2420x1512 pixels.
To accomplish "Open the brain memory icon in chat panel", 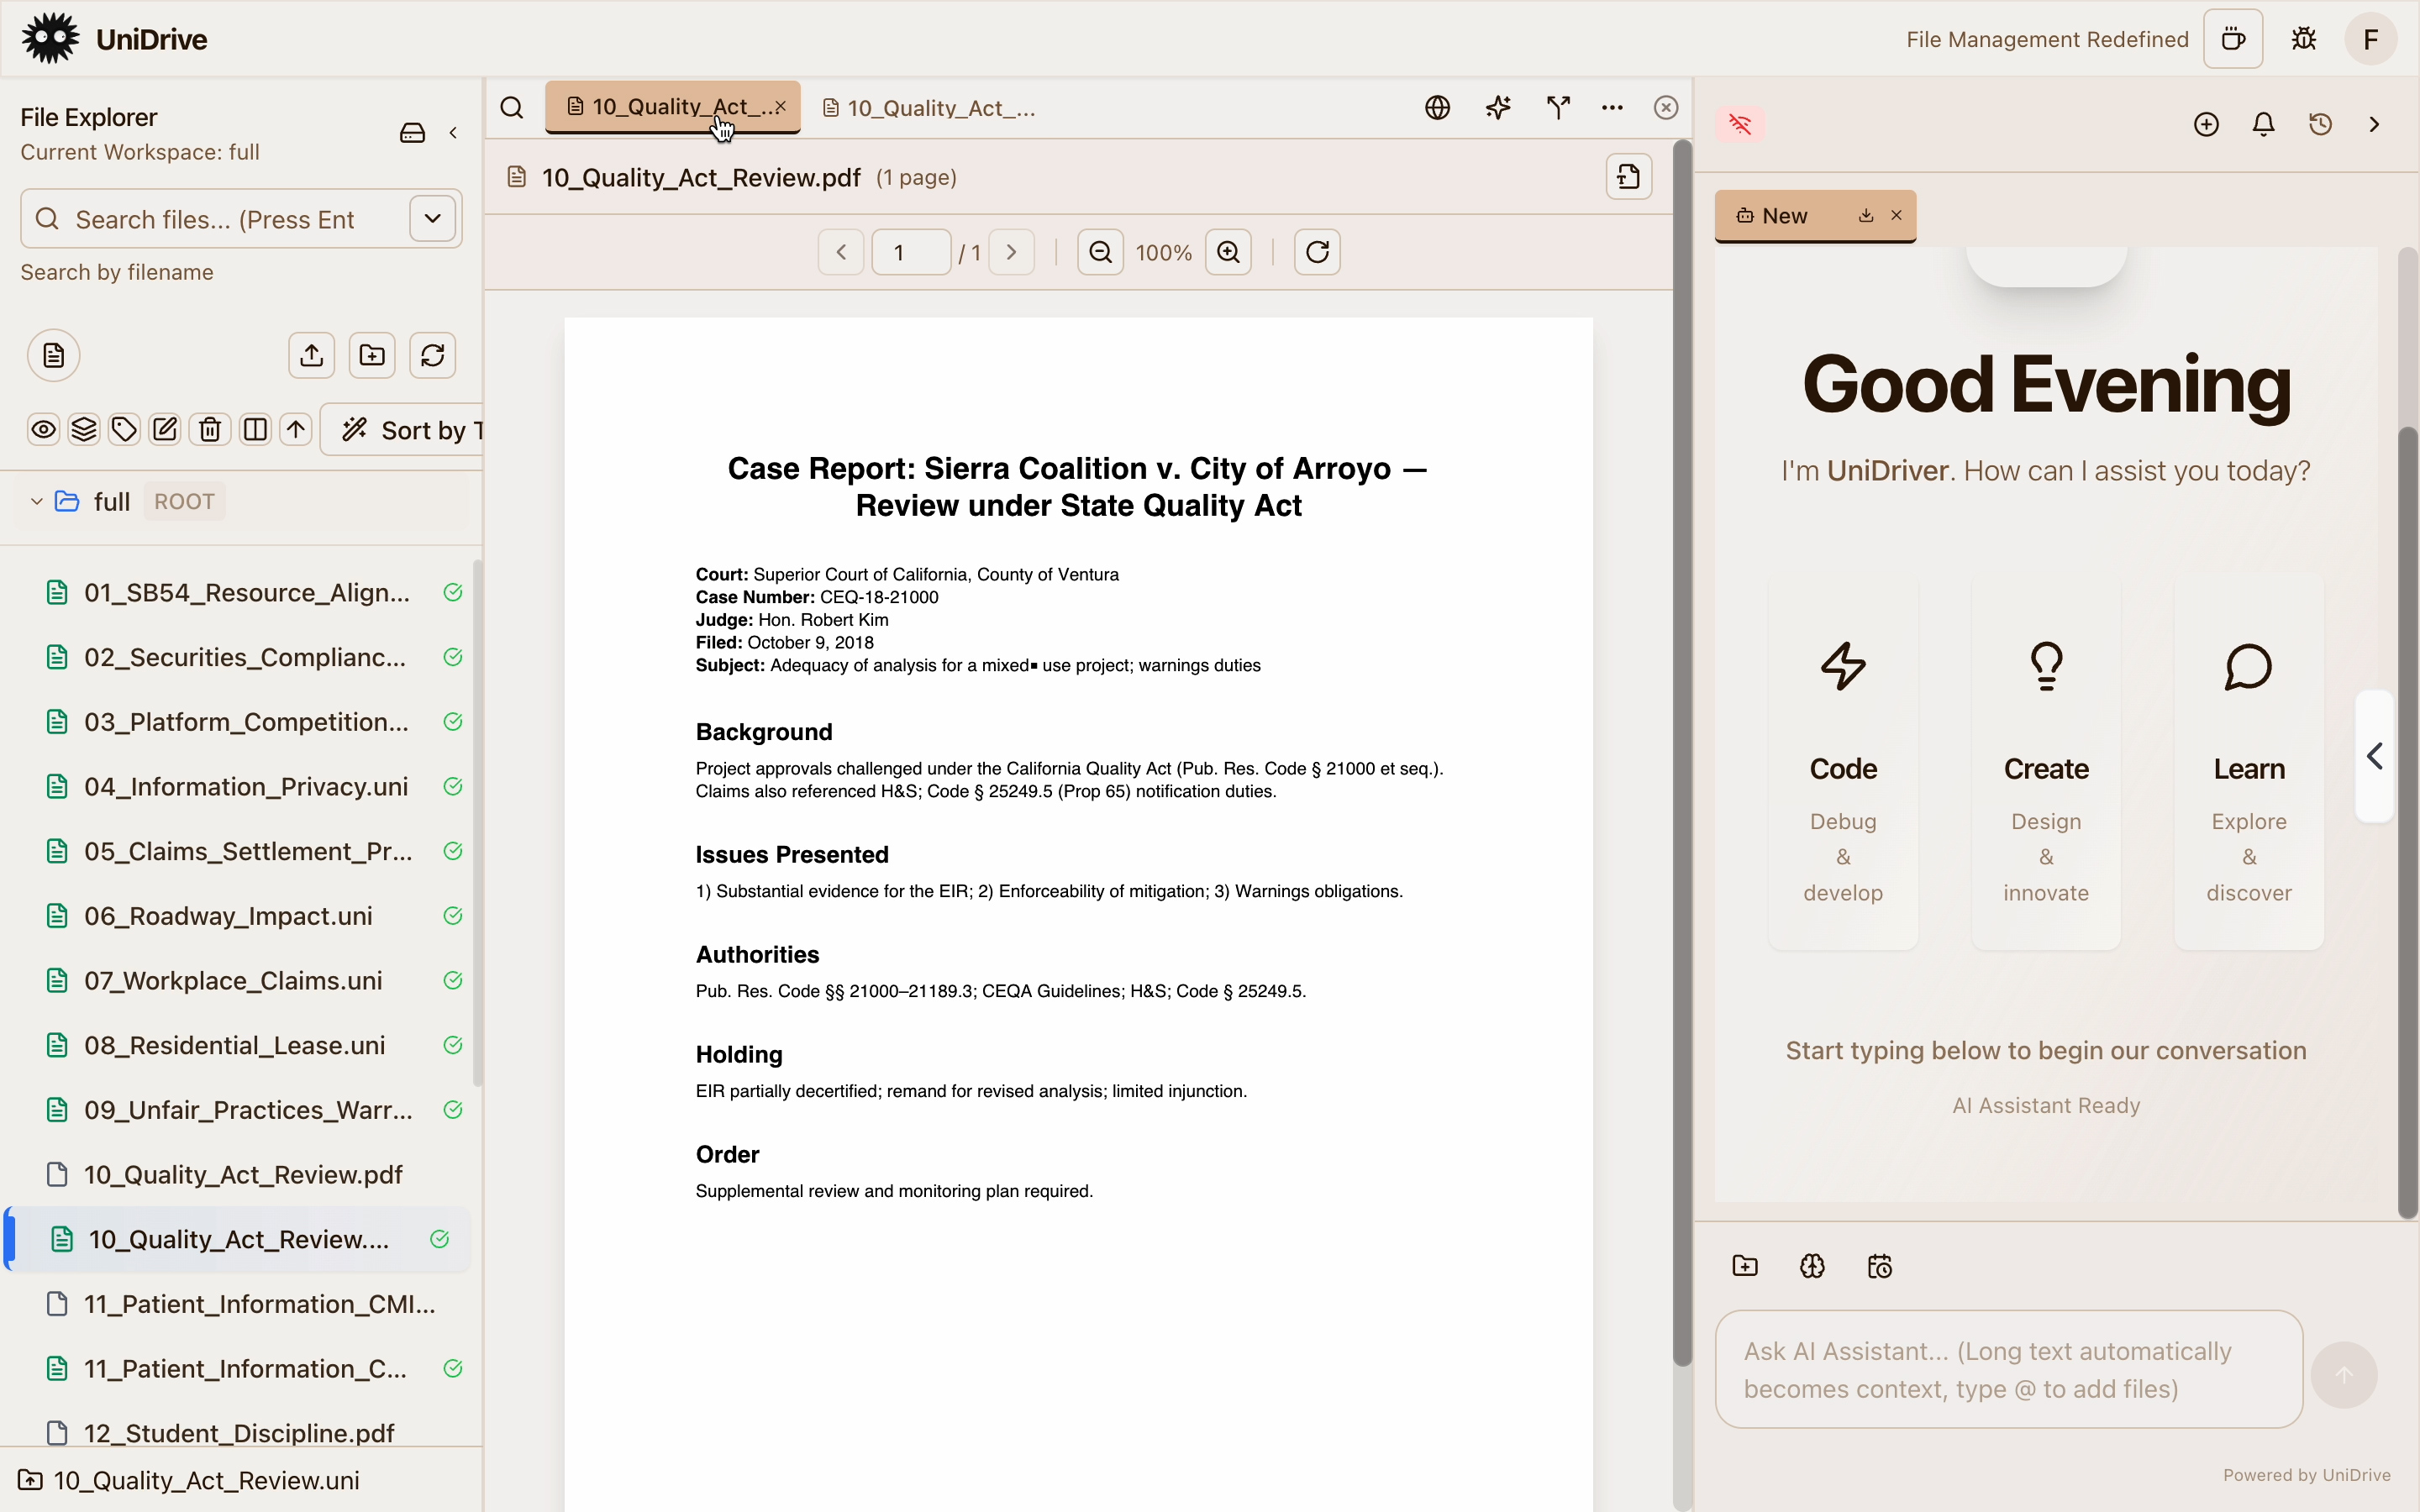I will pyautogui.click(x=1811, y=1265).
